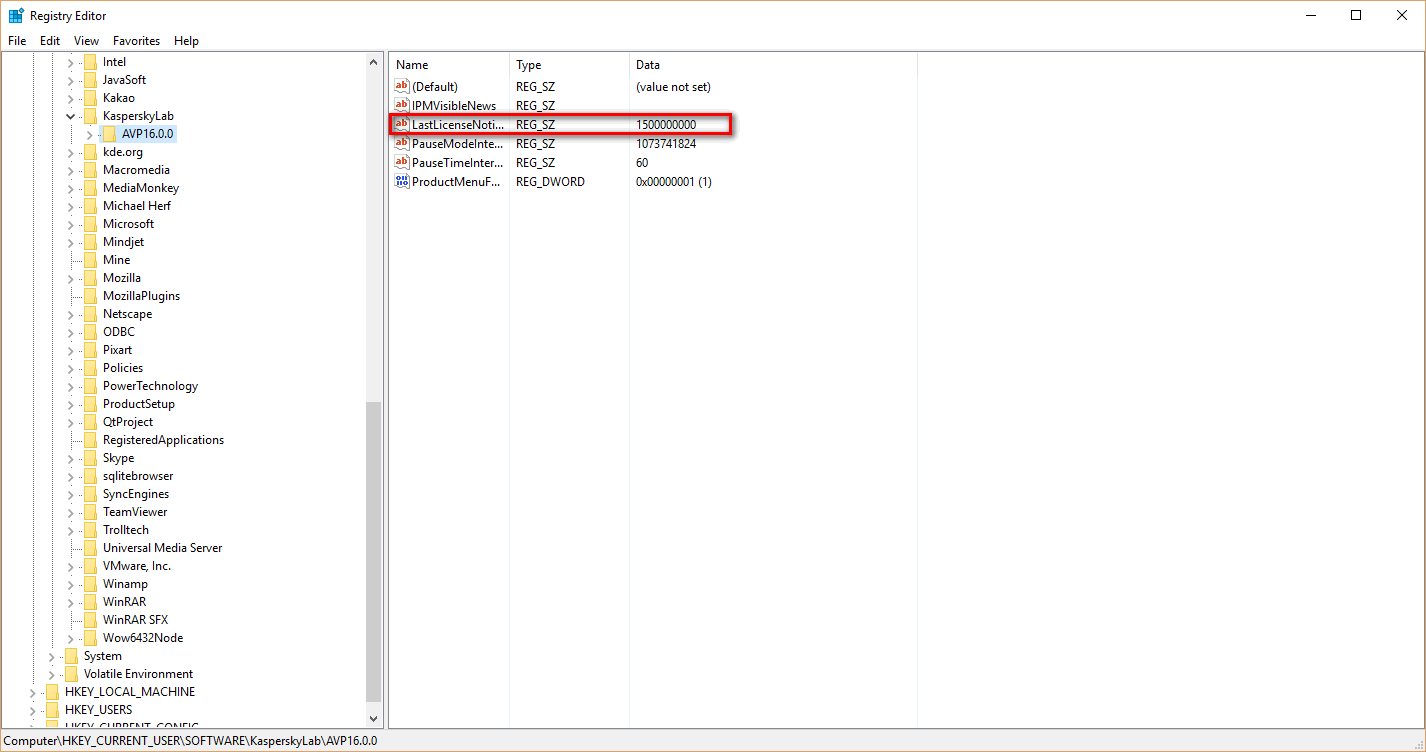Screen dimensions: 1426x752
Task: Click the tree pane scroll up arrow
Action: 374,63
